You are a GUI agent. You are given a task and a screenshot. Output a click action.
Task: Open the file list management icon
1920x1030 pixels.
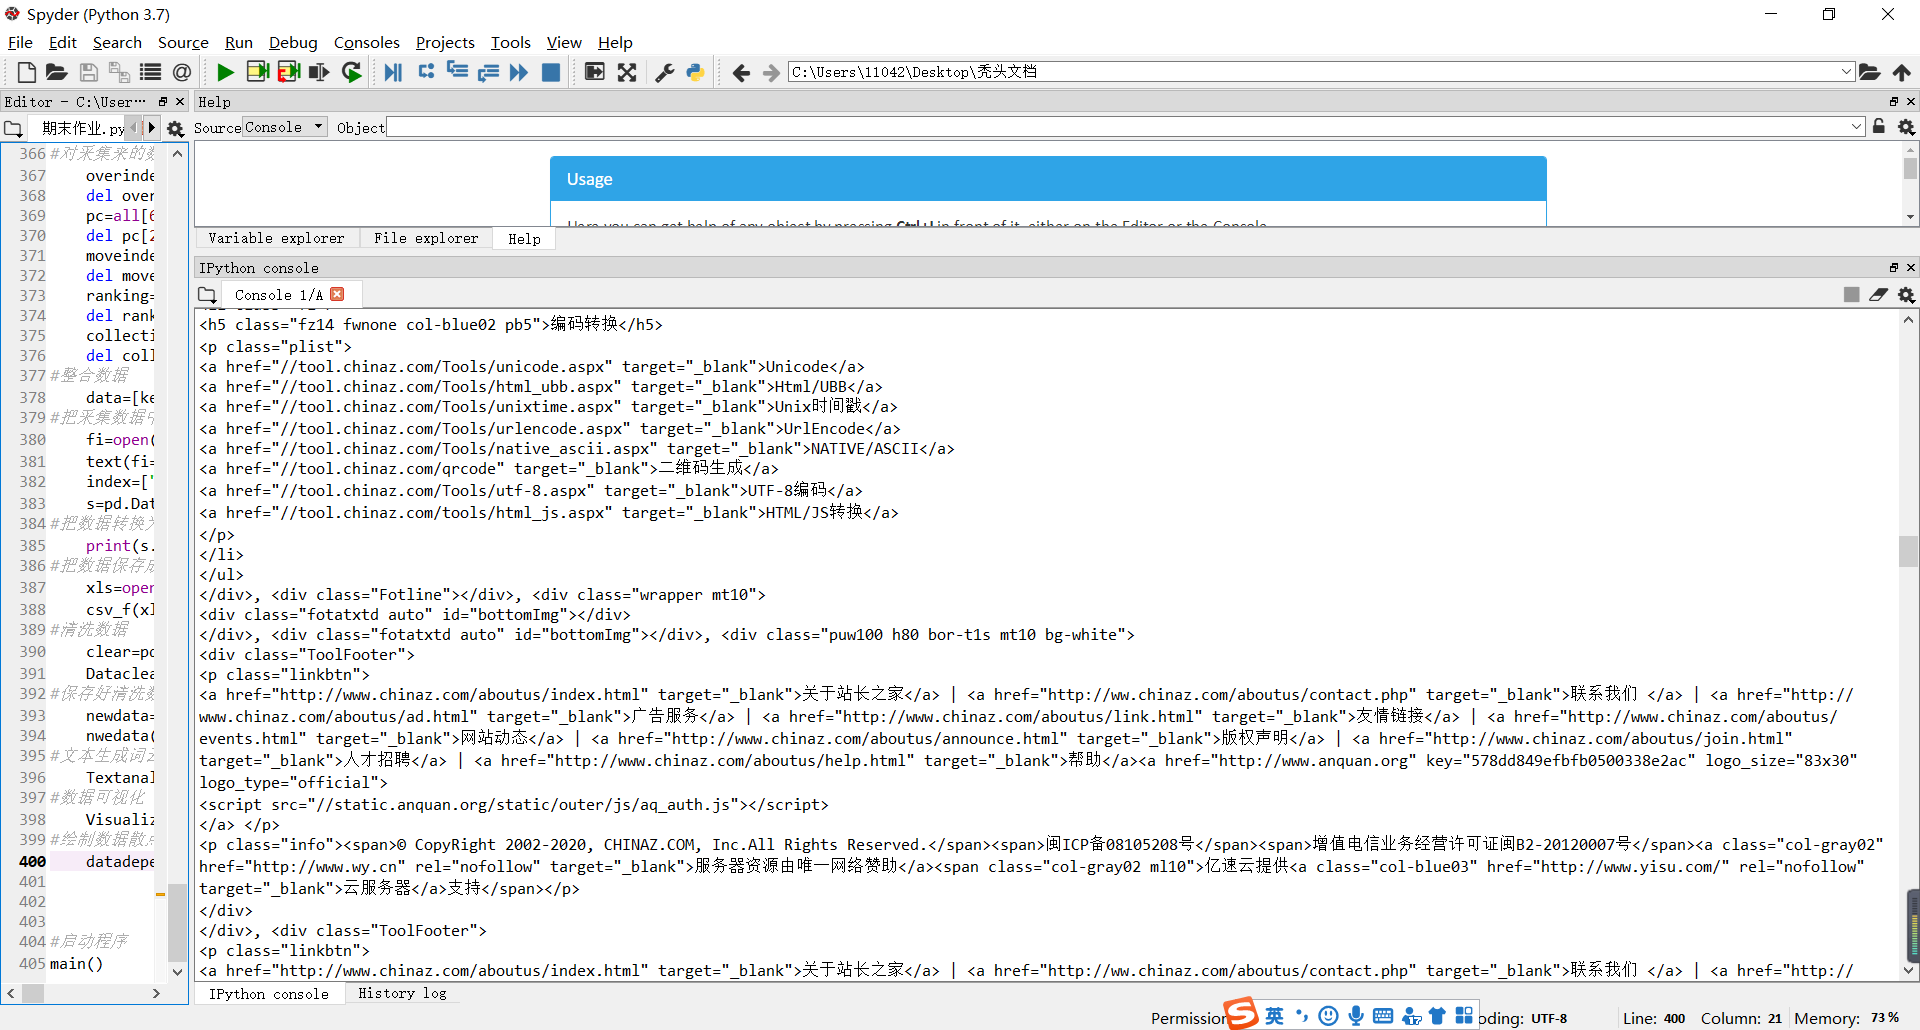click(x=150, y=72)
